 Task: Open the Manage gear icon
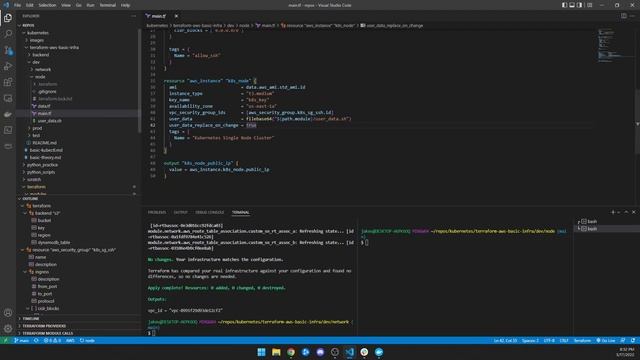tap(8, 329)
